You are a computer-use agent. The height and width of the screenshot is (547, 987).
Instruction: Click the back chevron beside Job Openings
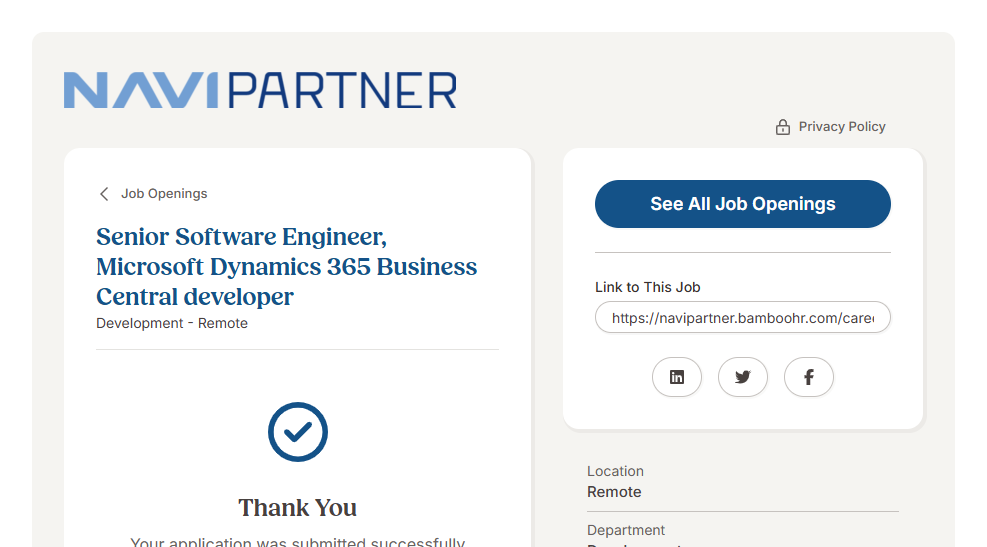104,194
